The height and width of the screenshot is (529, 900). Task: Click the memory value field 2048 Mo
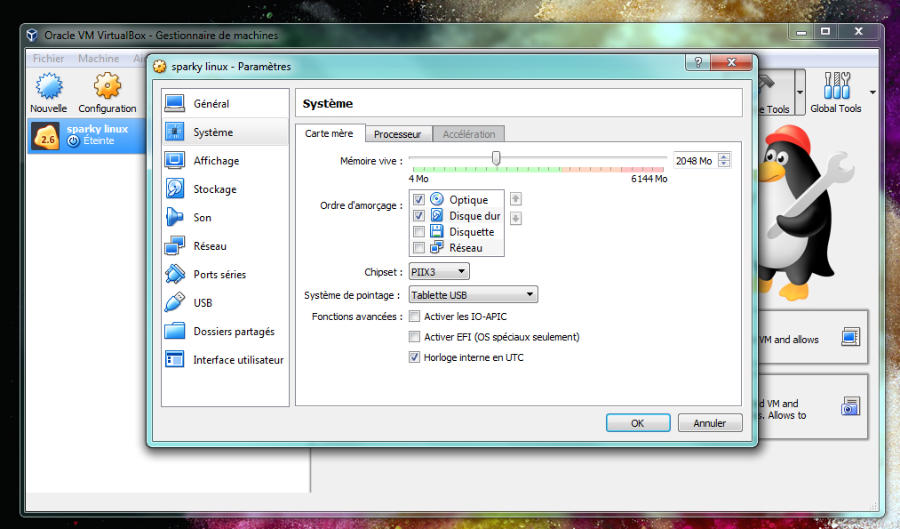click(696, 161)
